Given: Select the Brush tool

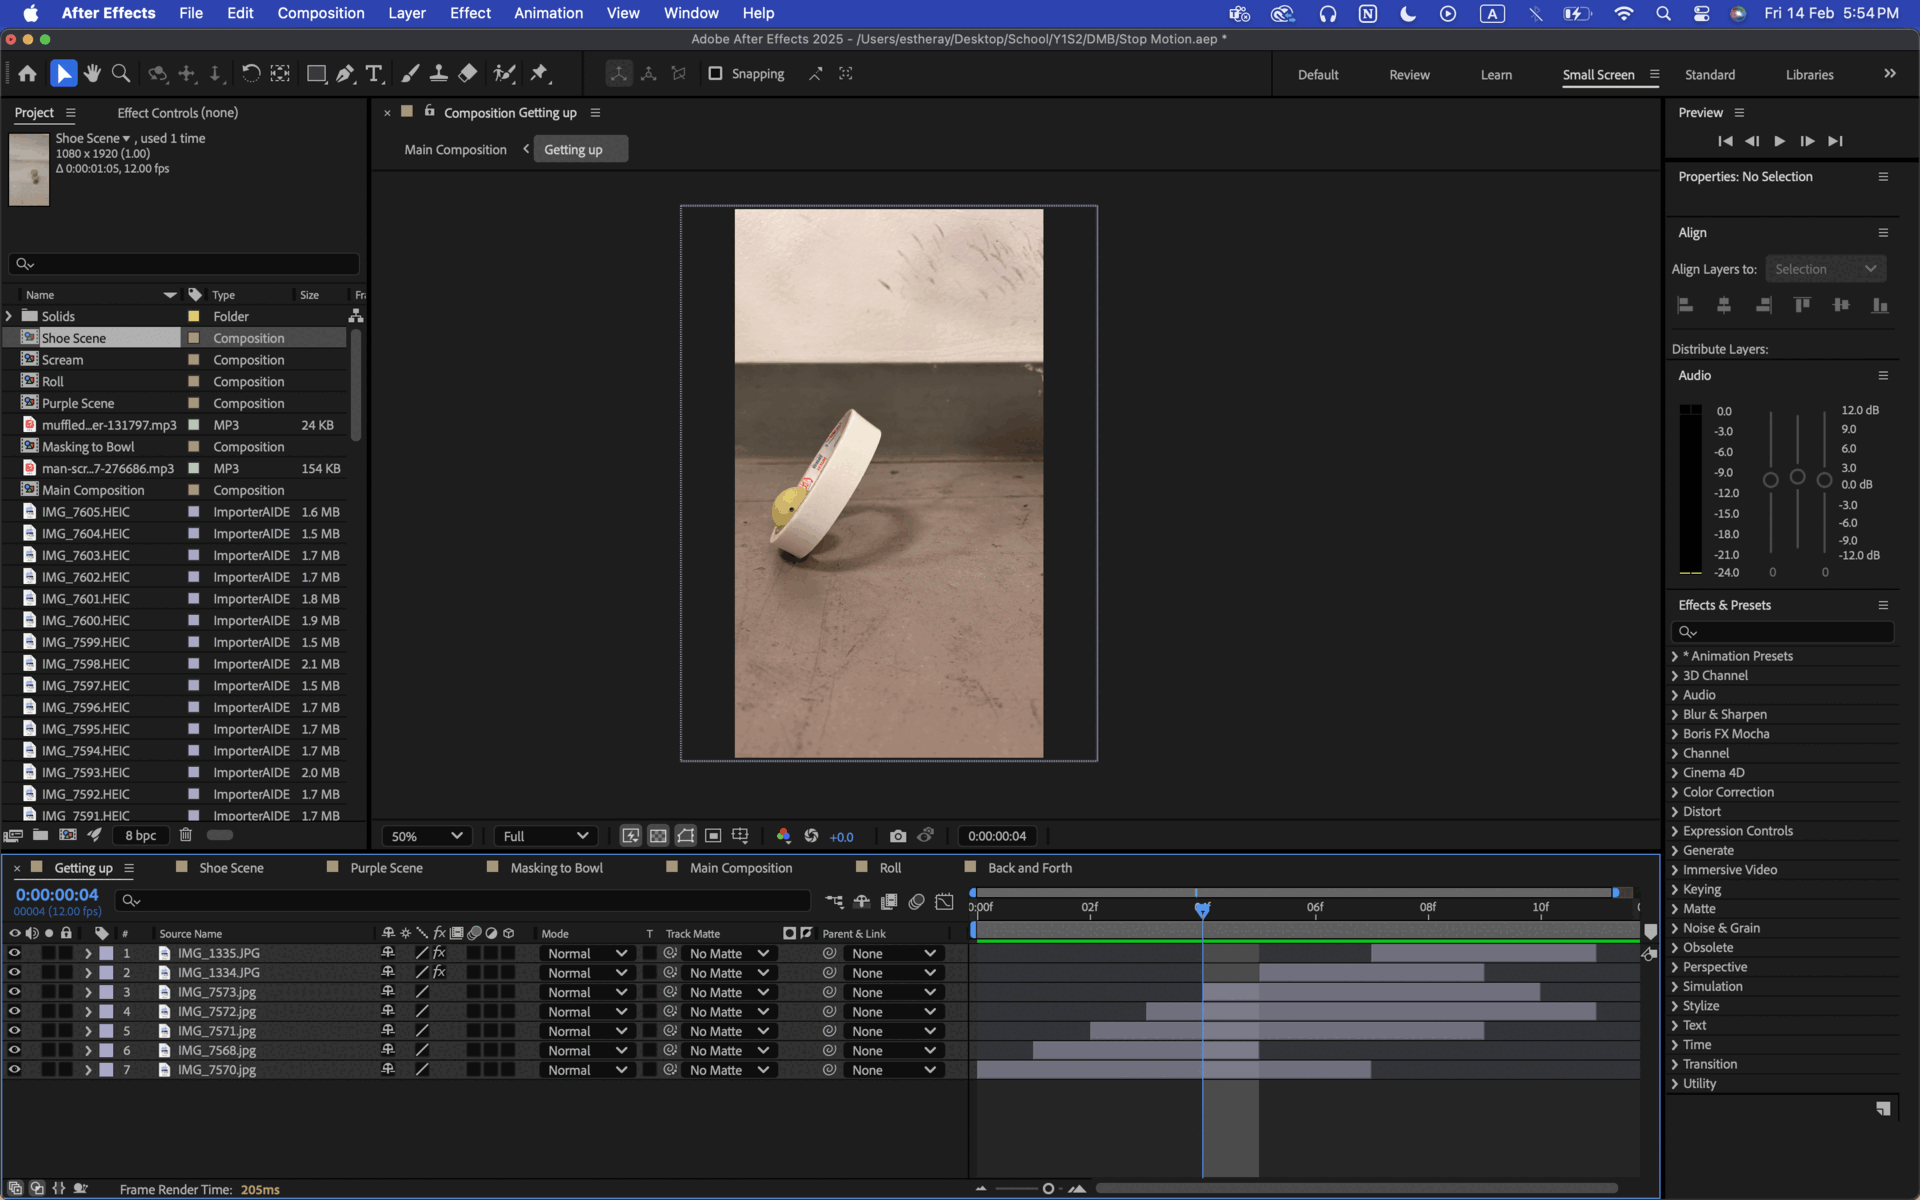Looking at the screenshot, I should tap(410, 74).
